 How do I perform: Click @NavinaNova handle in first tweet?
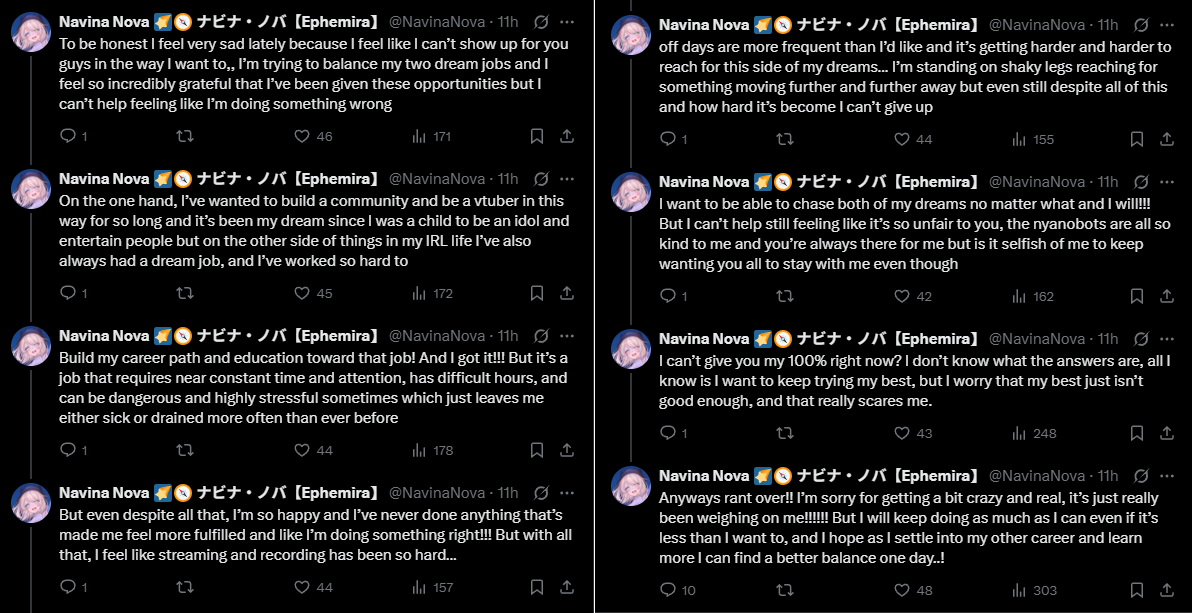[436, 21]
